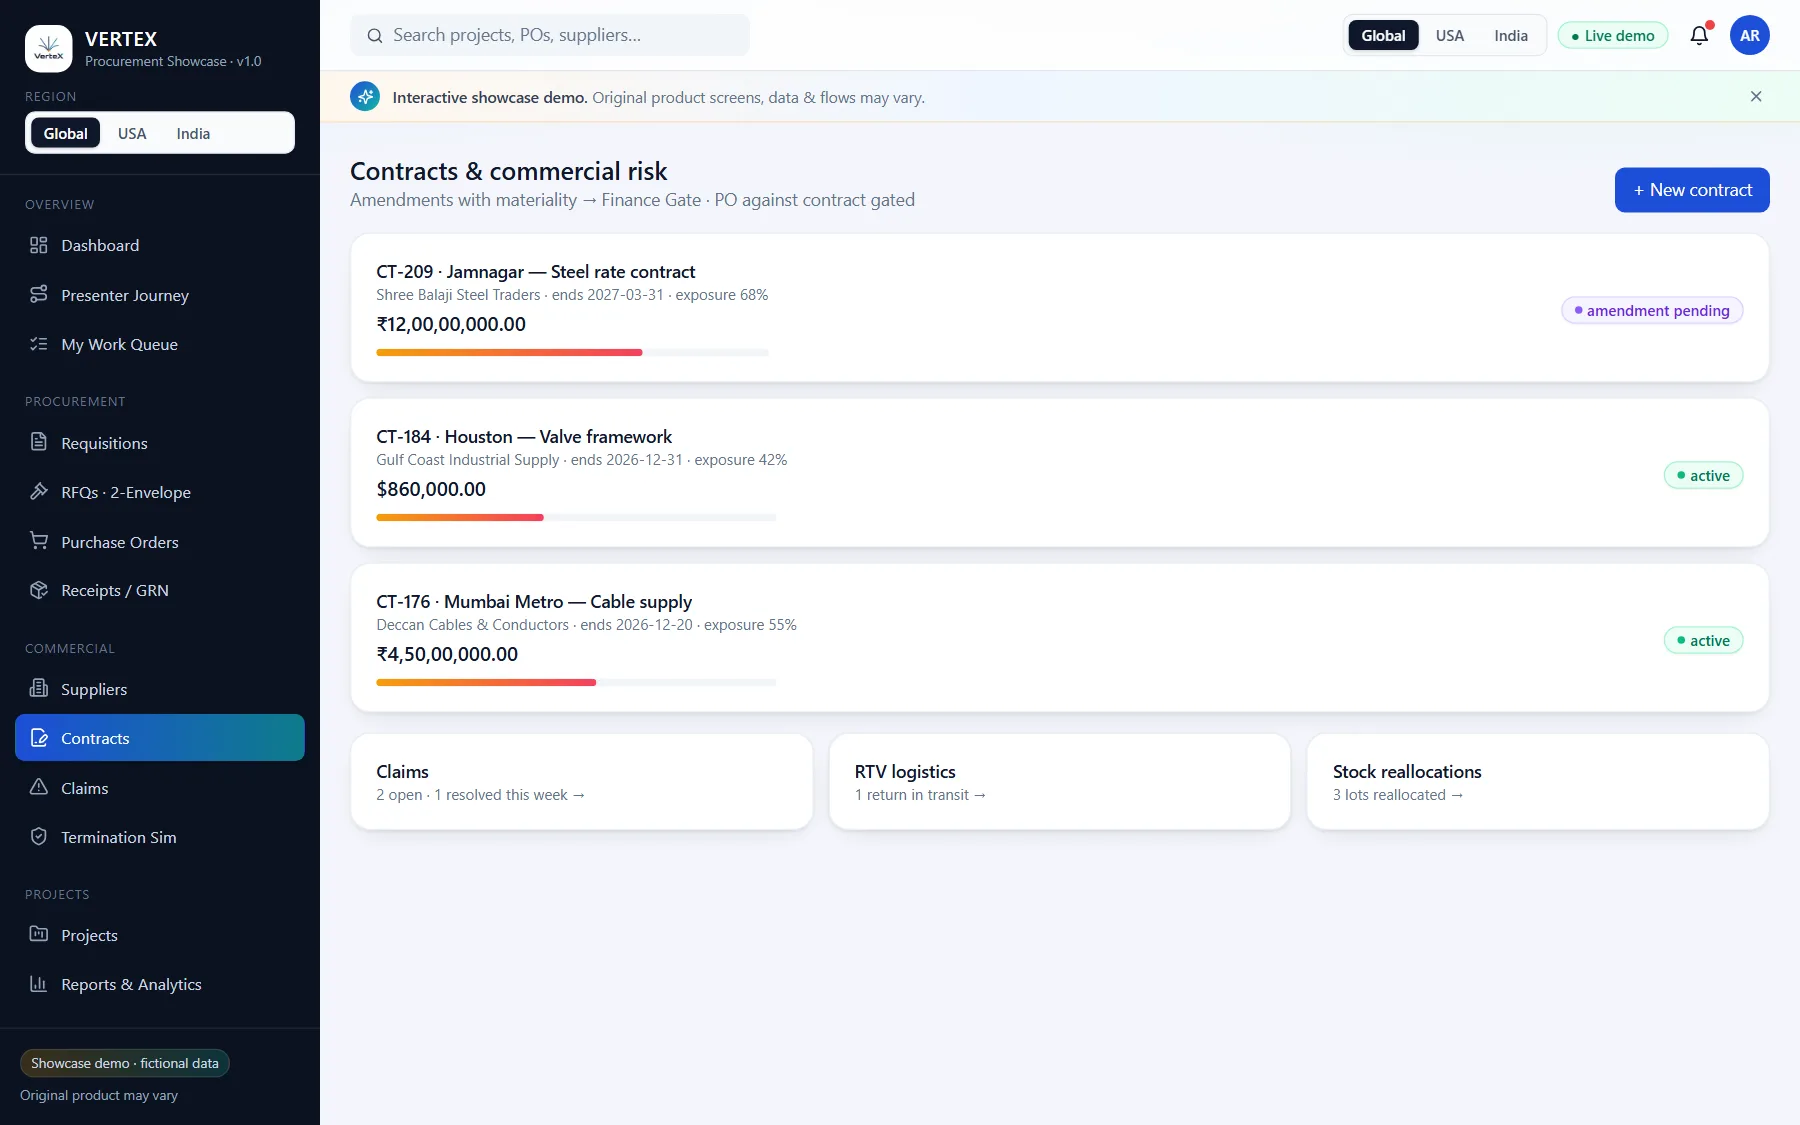The height and width of the screenshot is (1125, 1800).
Task: Click the Suppliers building icon
Action: click(39, 688)
